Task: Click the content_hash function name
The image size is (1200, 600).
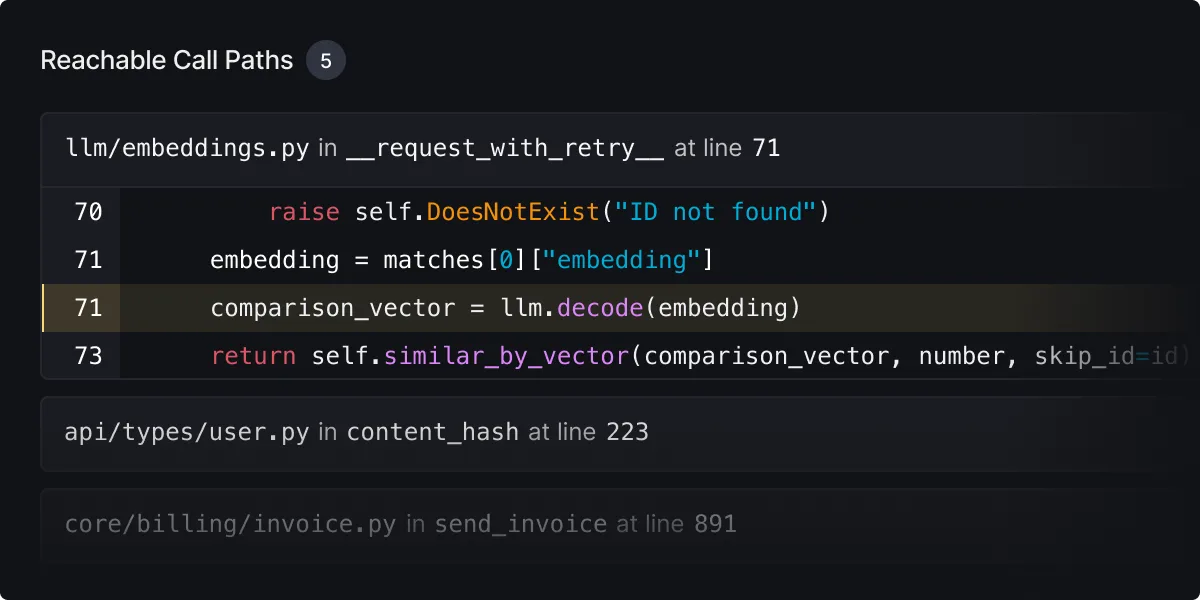Action: [431, 433]
